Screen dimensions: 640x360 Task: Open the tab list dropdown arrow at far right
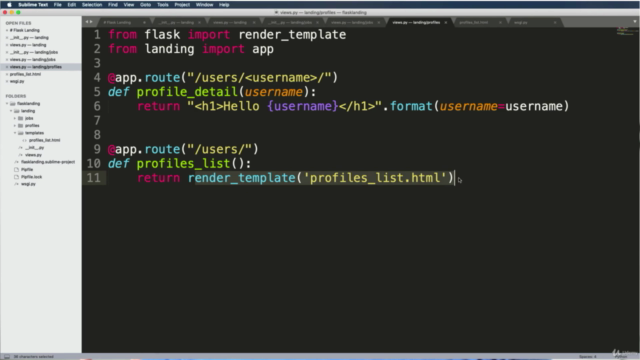click(635, 22)
